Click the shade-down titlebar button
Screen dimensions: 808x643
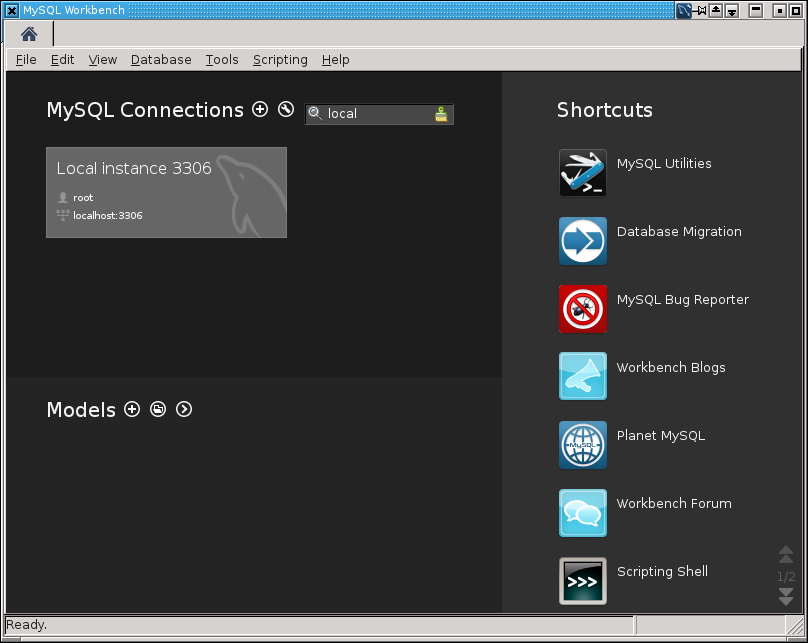[732, 10]
